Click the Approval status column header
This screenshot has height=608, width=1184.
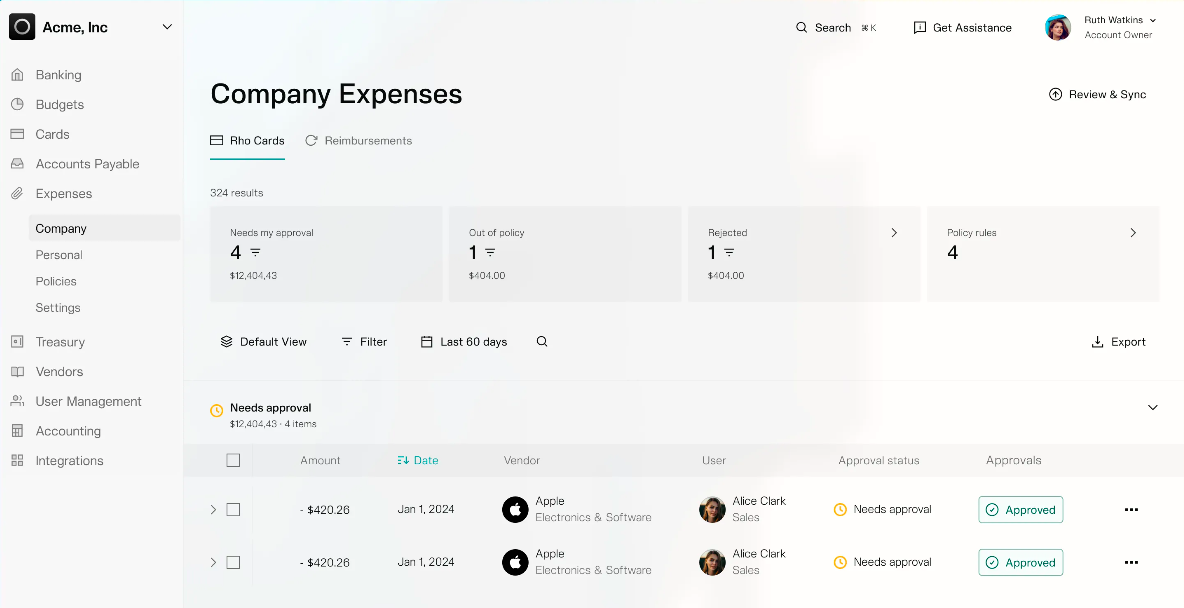[879, 460]
